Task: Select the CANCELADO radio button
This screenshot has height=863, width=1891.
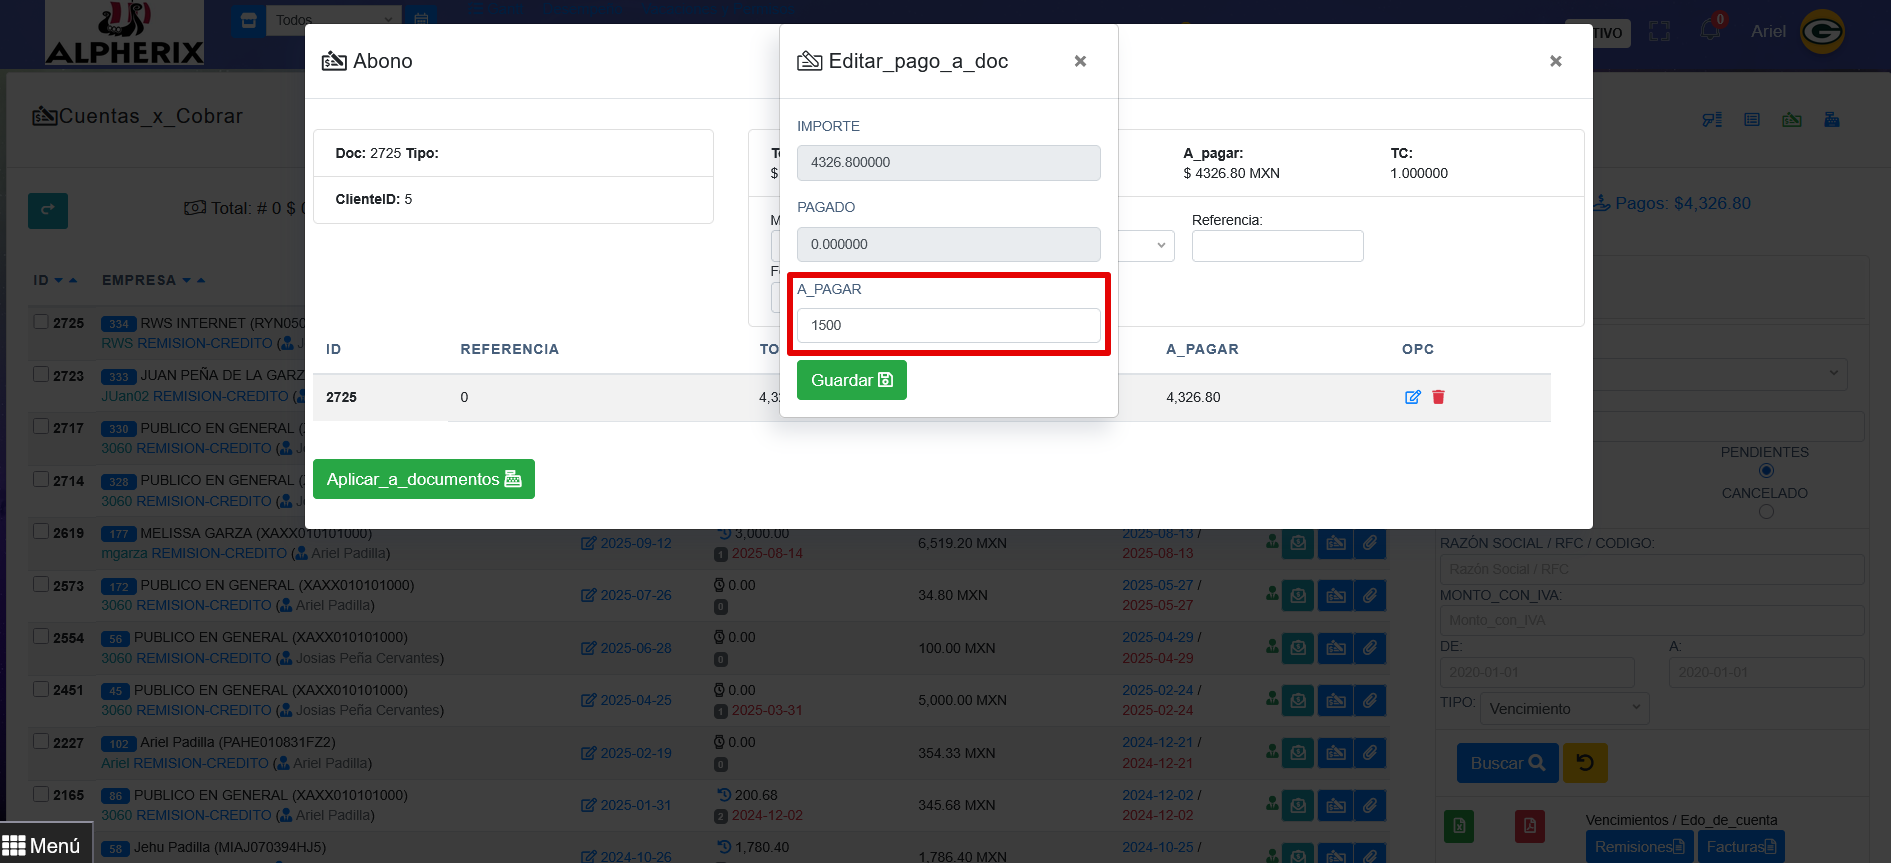Action: 1766,512
